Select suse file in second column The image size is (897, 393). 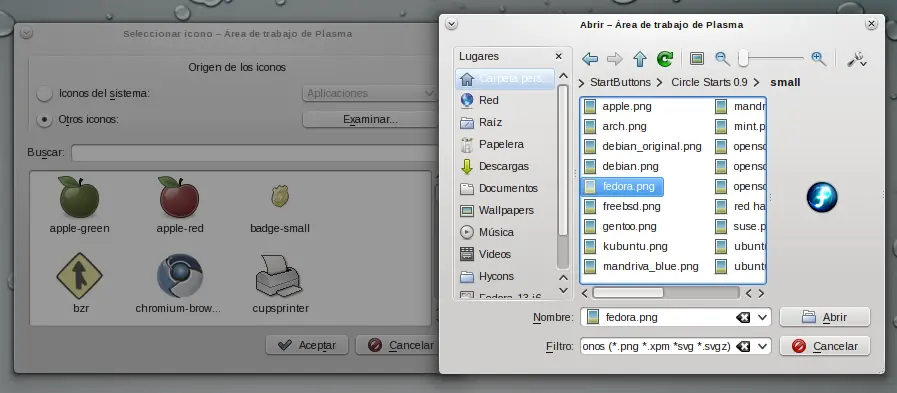740,227
